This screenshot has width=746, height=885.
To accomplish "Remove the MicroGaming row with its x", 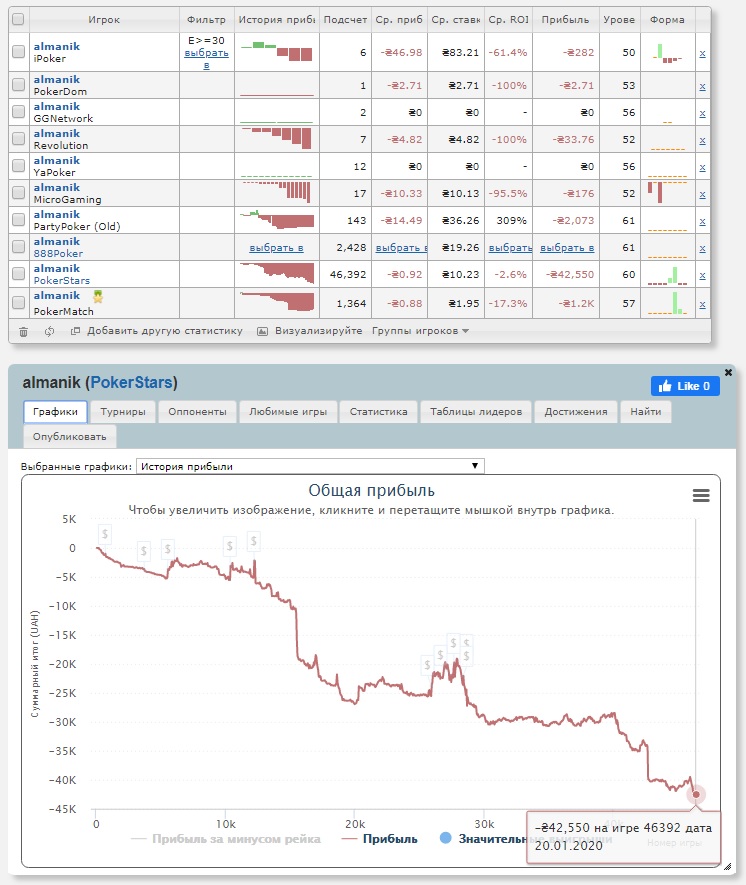I will pyautogui.click(x=703, y=195).
